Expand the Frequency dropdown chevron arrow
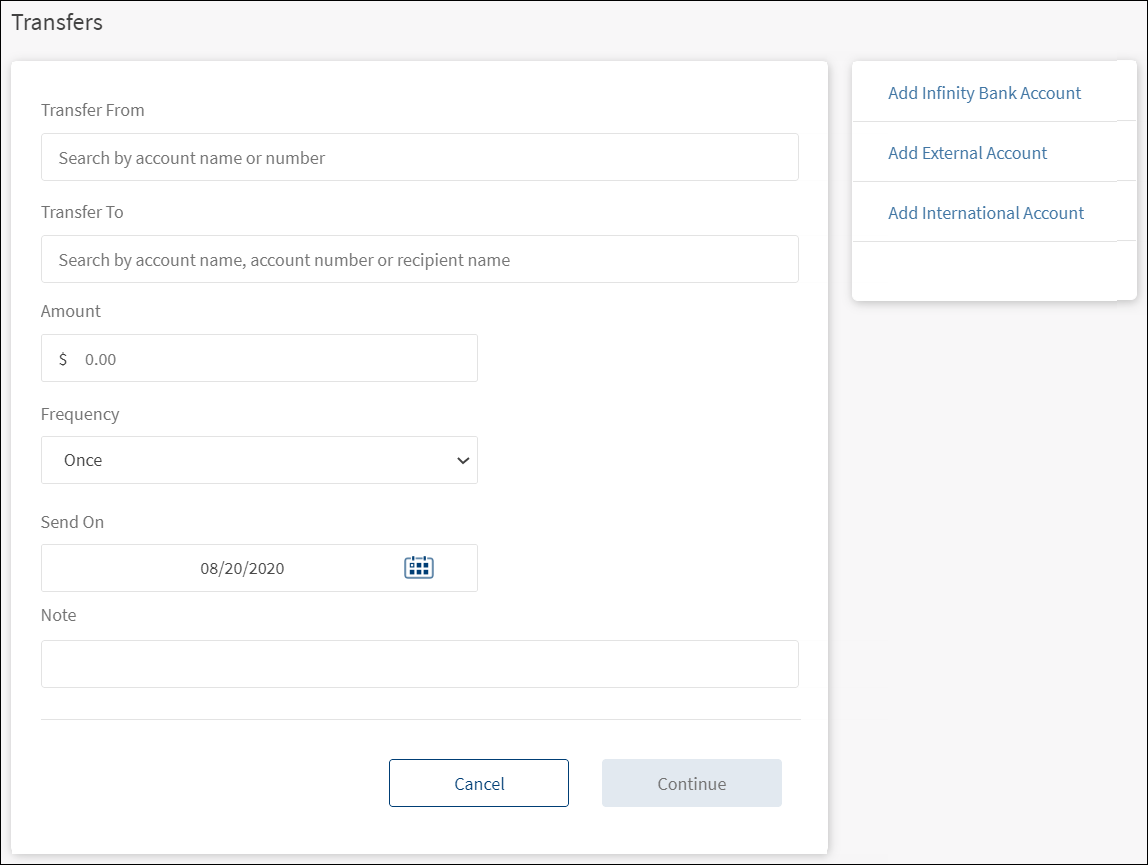 tap(462, 461)
